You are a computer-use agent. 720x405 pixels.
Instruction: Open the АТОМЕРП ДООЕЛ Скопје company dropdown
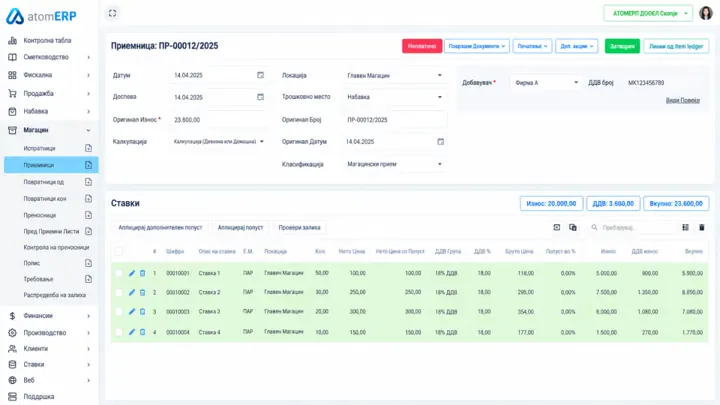pos(648,13)
